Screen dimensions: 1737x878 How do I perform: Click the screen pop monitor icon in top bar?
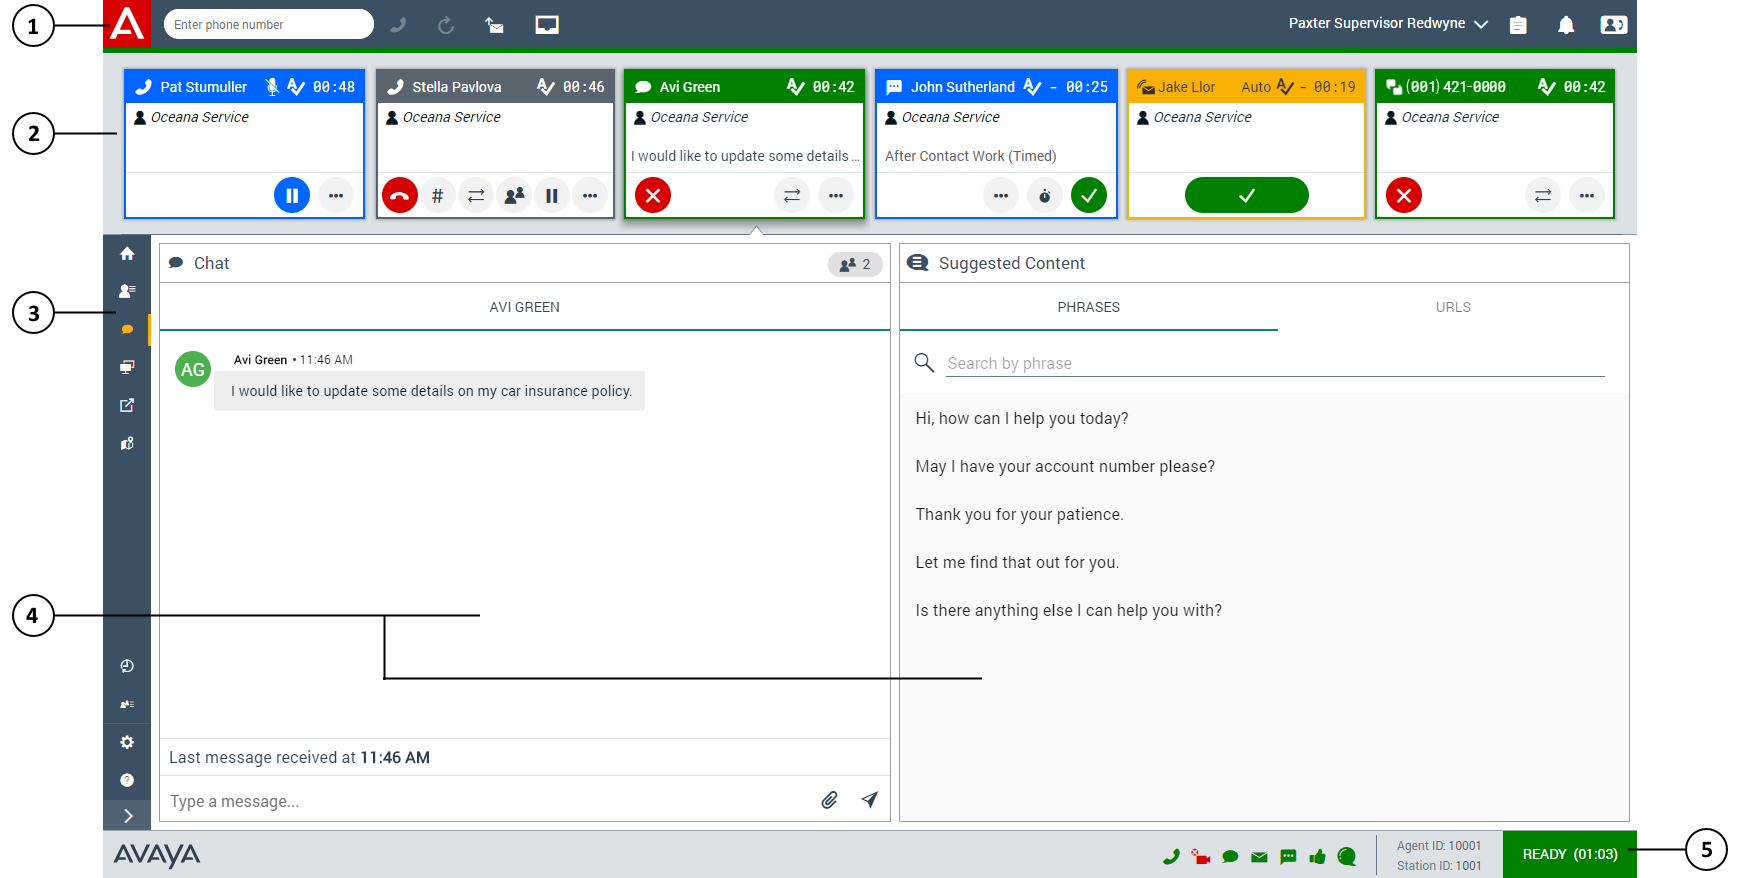click(547, 25)
